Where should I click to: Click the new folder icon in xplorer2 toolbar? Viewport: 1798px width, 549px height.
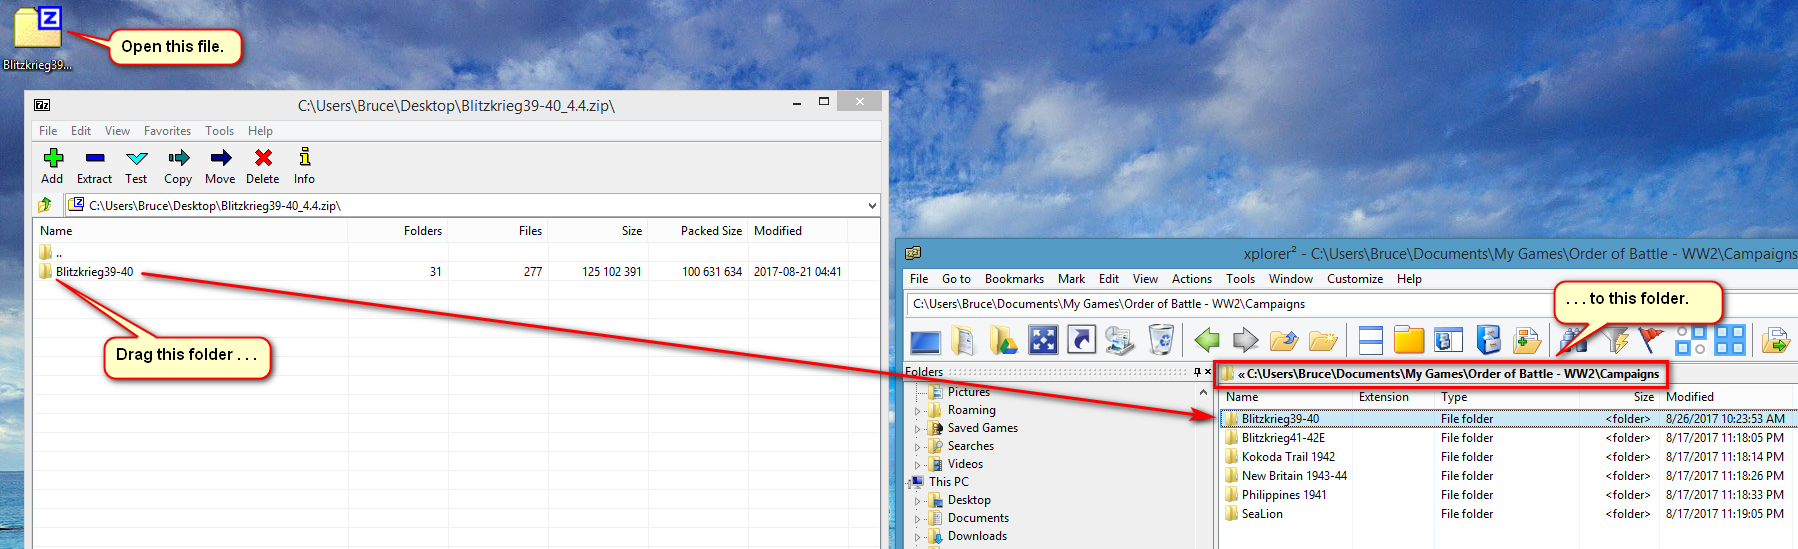click(1323, 341)
